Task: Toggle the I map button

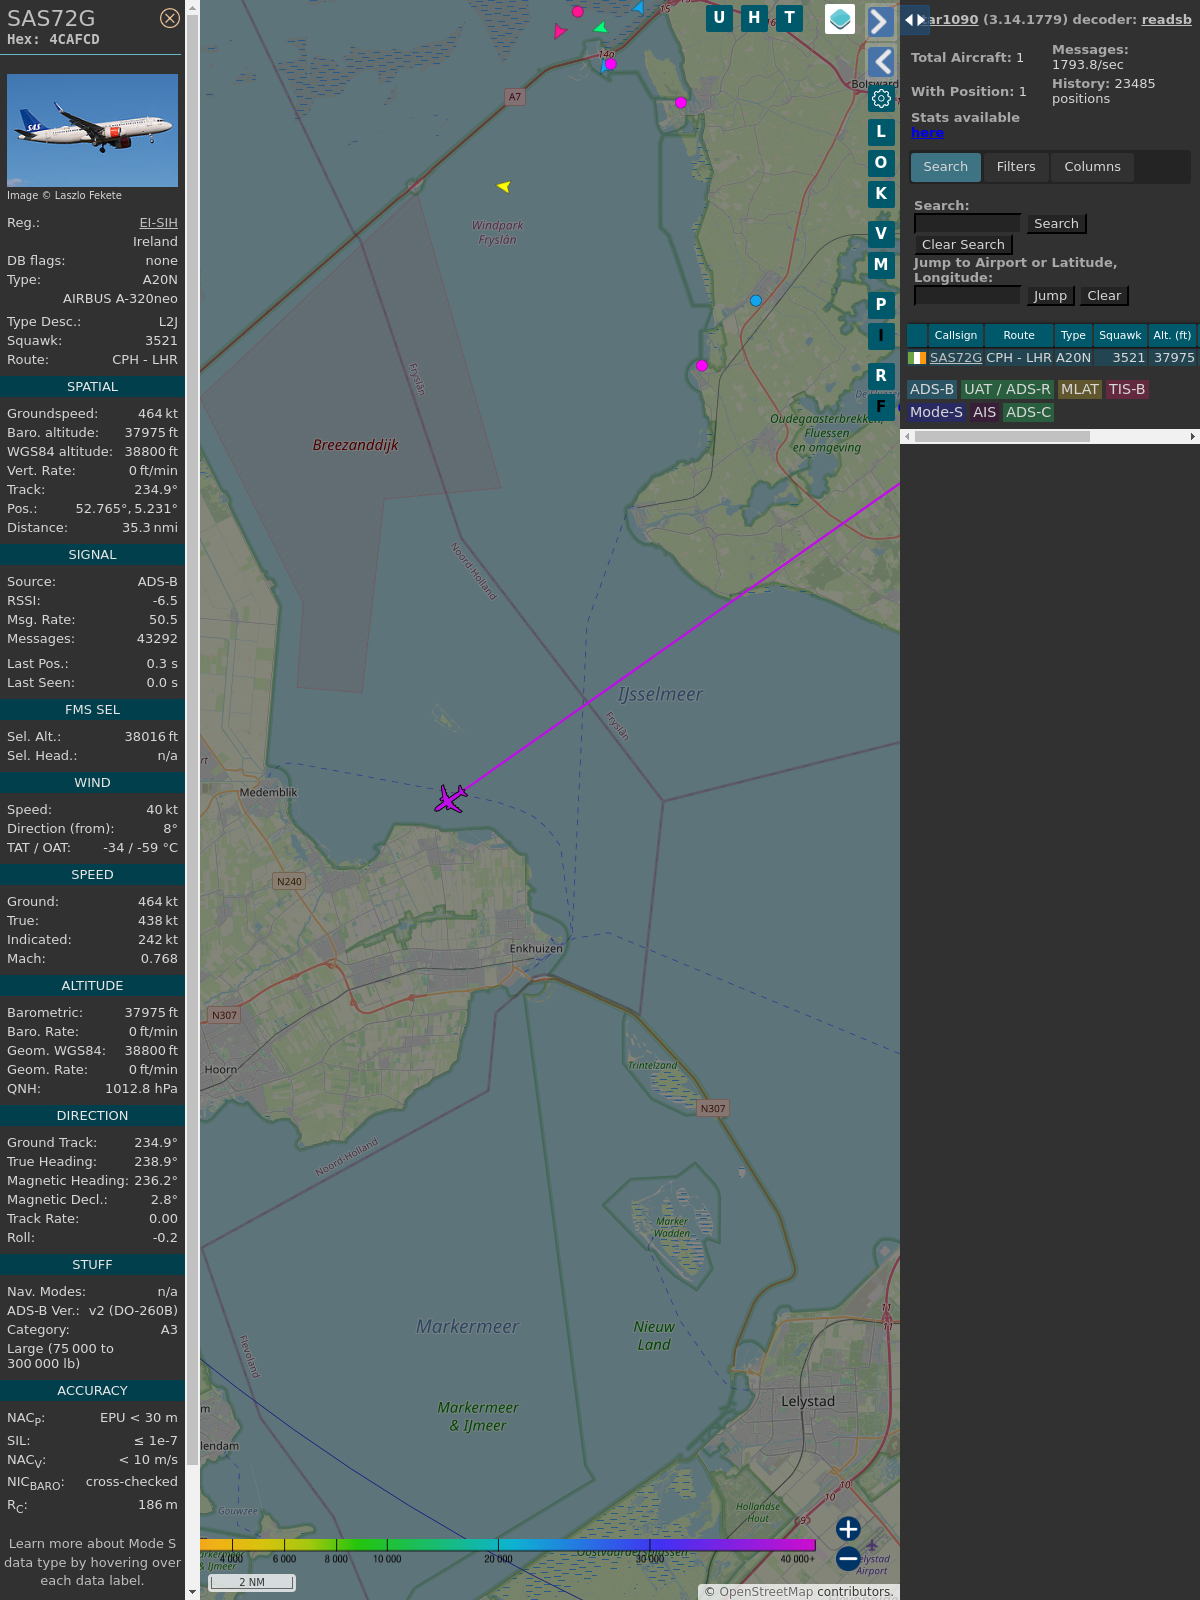Action: tap(881, 336)
